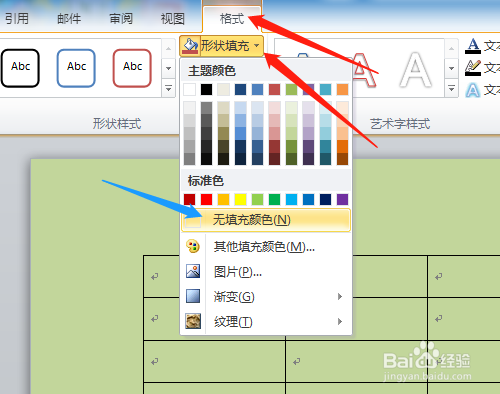This screenshot has width=500, height=394.
Task: Select the black-outlined Abc shape style
Action: (20, 68)
